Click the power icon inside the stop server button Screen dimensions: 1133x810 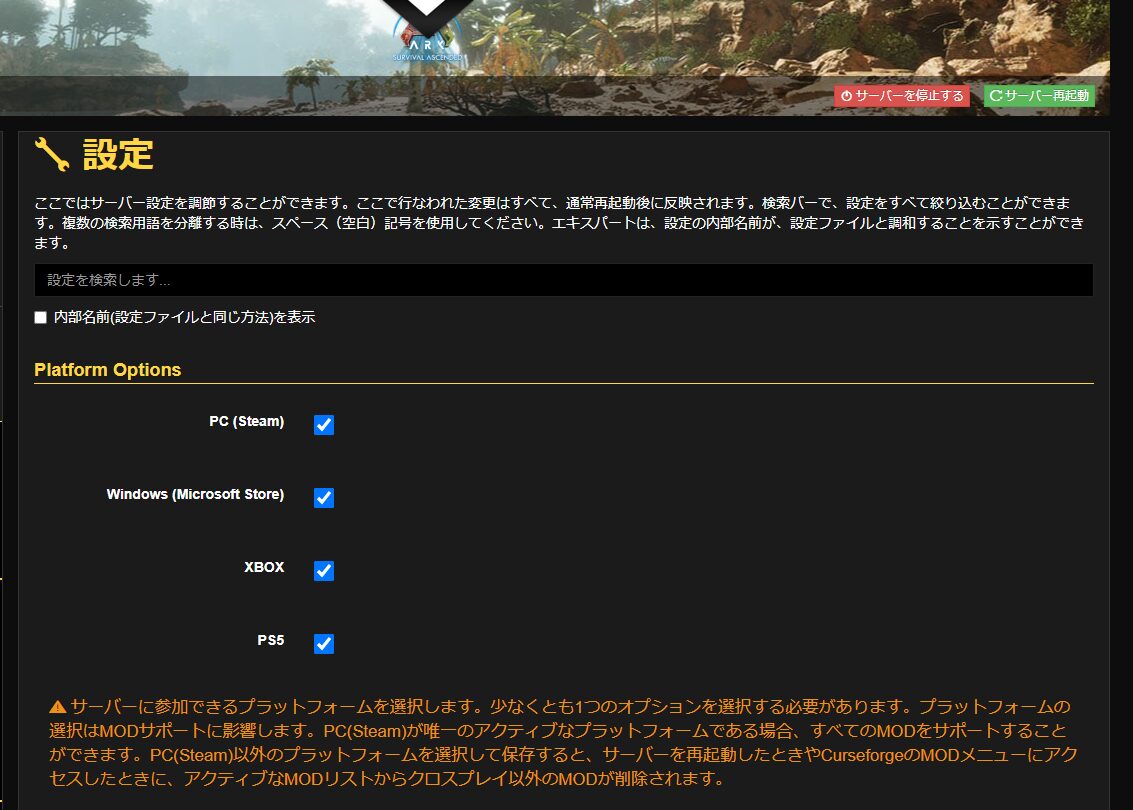point(848,96)
